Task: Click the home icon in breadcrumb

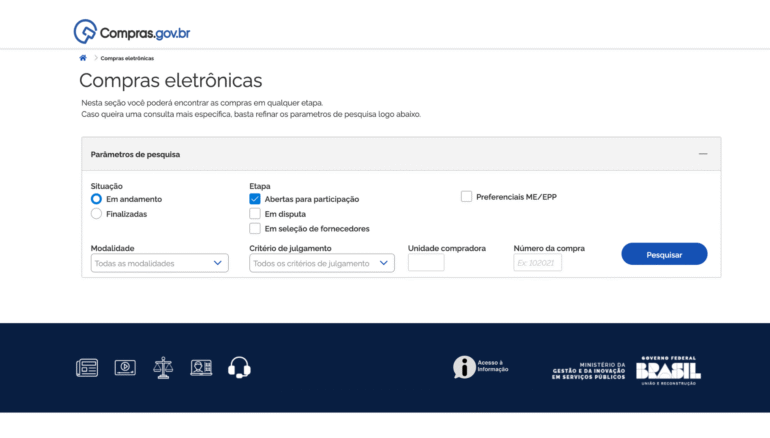Action: pyautogui.click(x=83, y=58)
